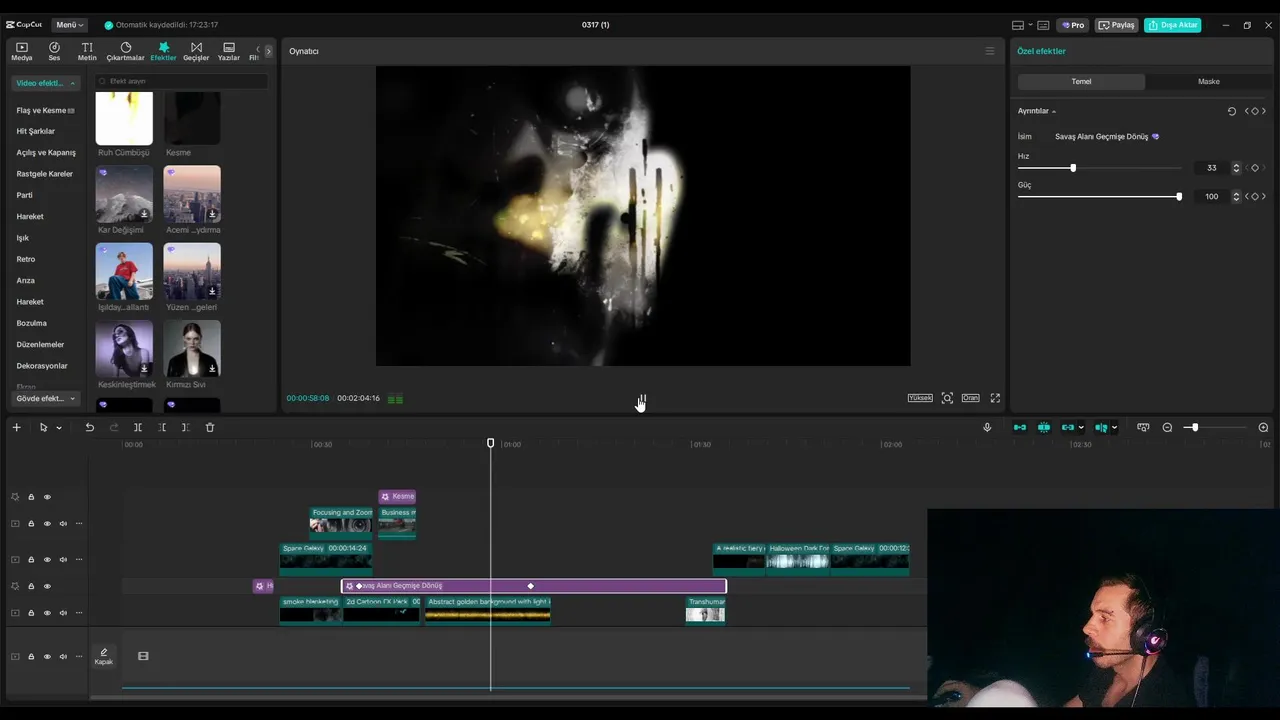Add keyframe for Güç parameter
Image resolution: width=1280 pixels, height=720 pixels.
point(1255,196)
